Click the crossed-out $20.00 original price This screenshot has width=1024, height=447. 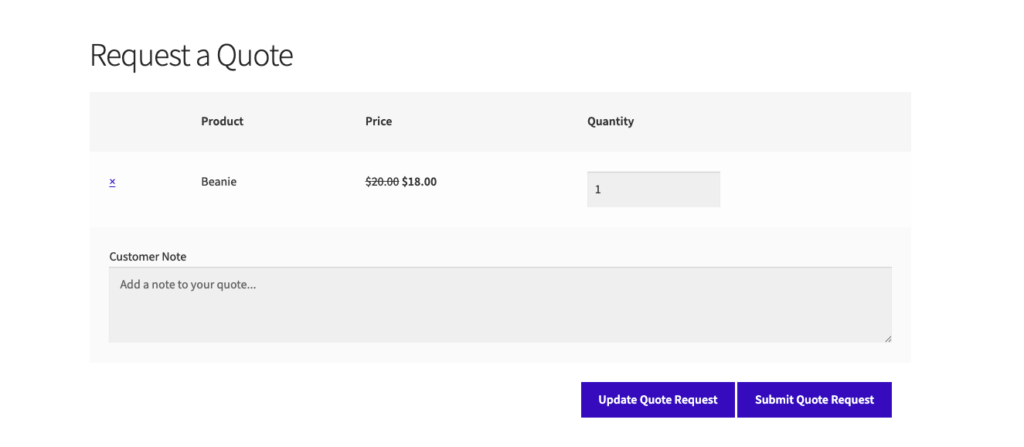click(x=382, y=182)
